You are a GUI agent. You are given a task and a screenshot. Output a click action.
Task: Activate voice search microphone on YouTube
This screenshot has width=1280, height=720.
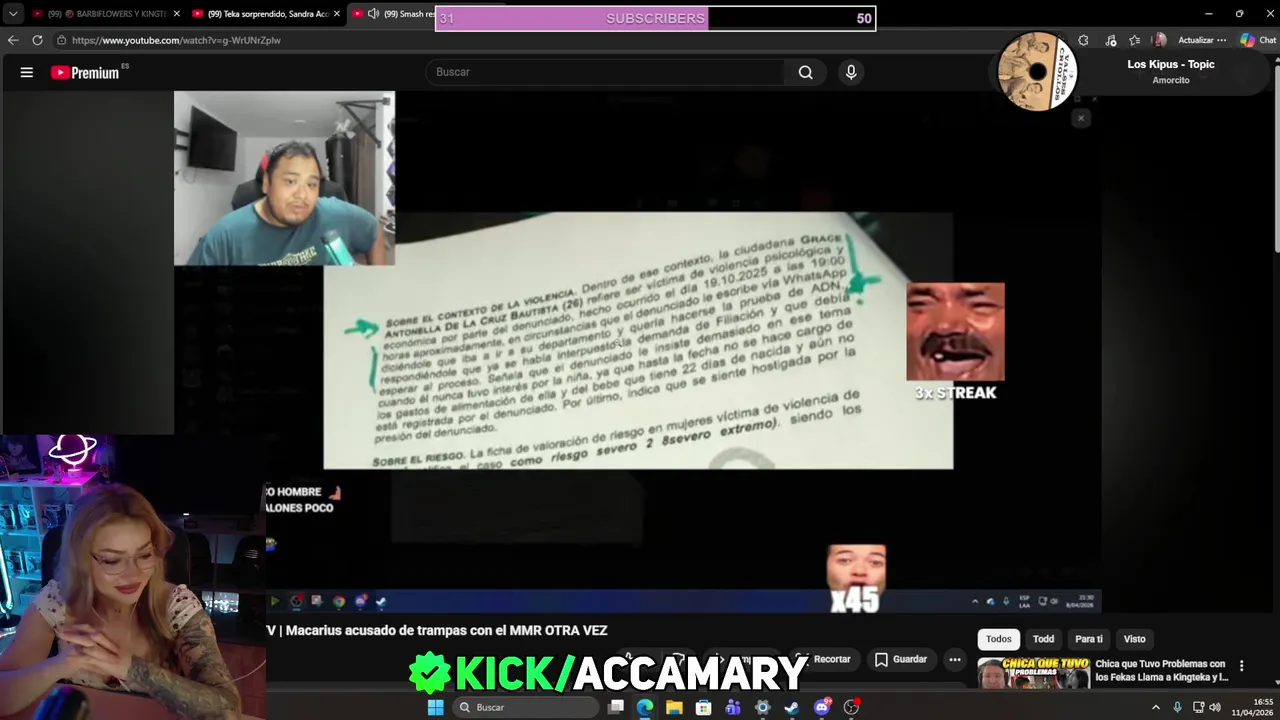[x=851, y=72]
